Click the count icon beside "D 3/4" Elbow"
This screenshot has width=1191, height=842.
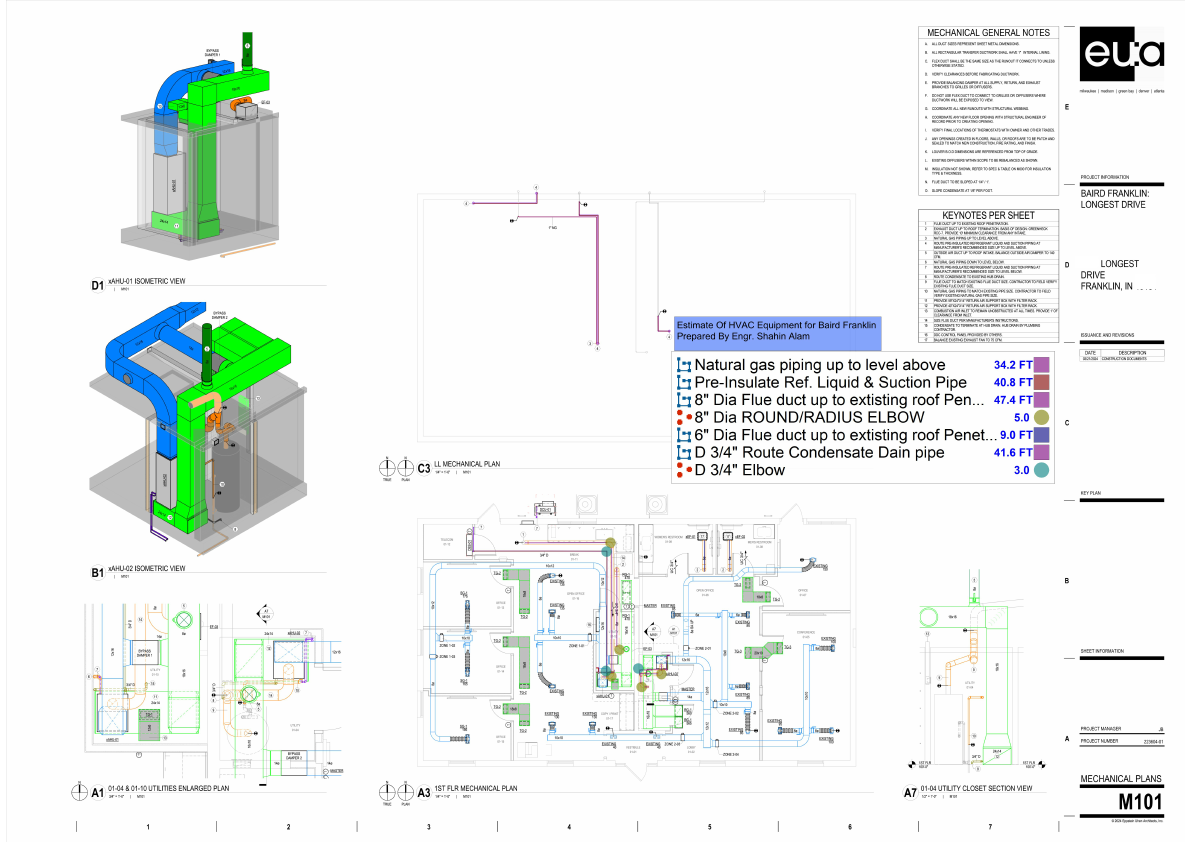point(683,469)
